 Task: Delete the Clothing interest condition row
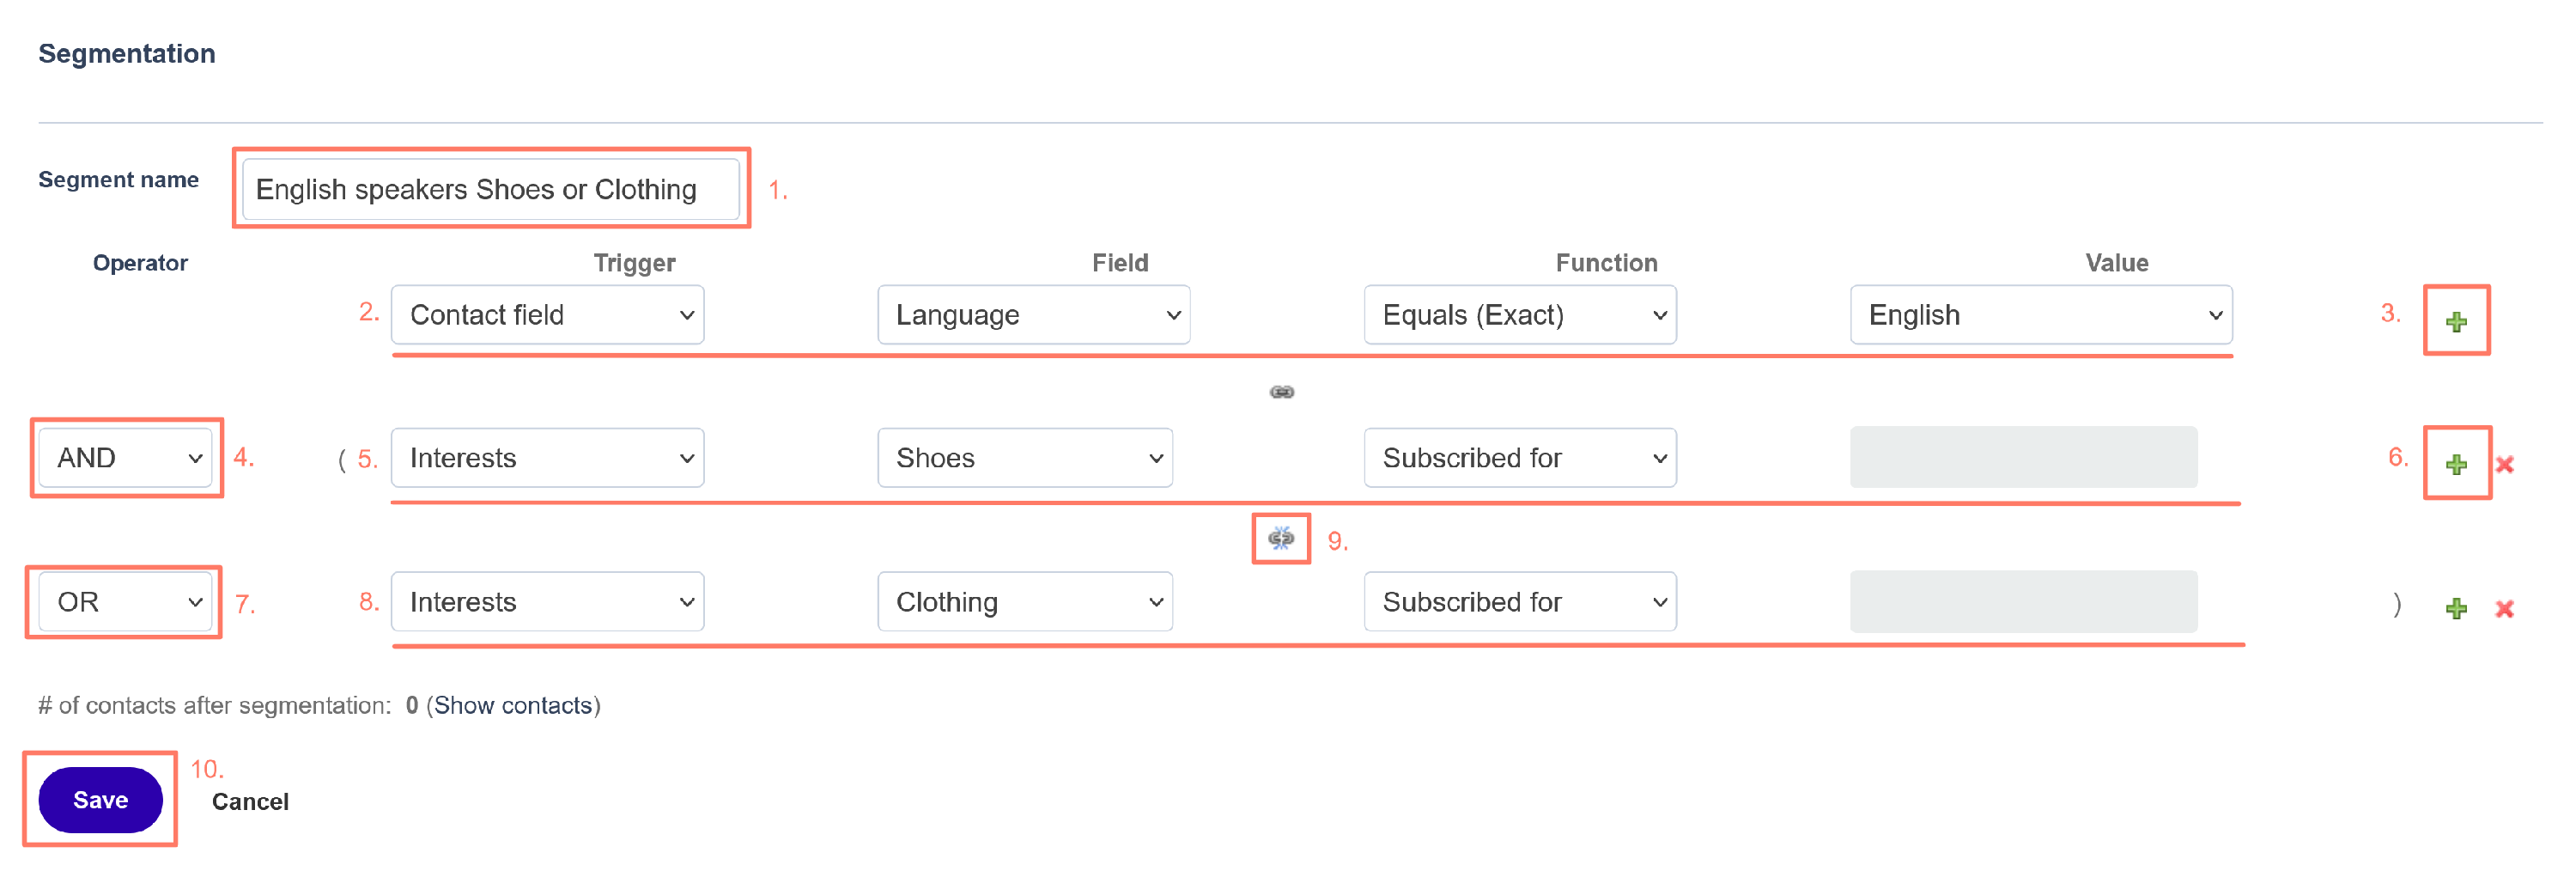point(2504,608)
